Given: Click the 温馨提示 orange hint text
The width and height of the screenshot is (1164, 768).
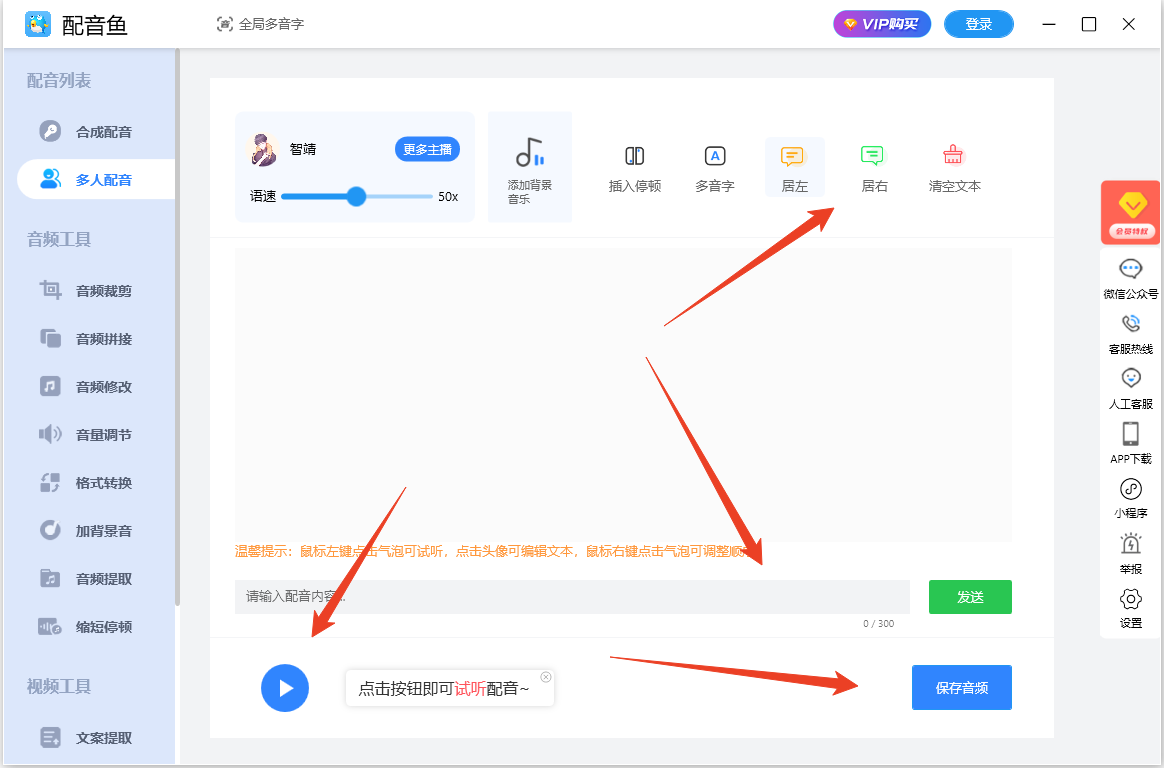Looking at the screenshot, I should click(494, 551).
